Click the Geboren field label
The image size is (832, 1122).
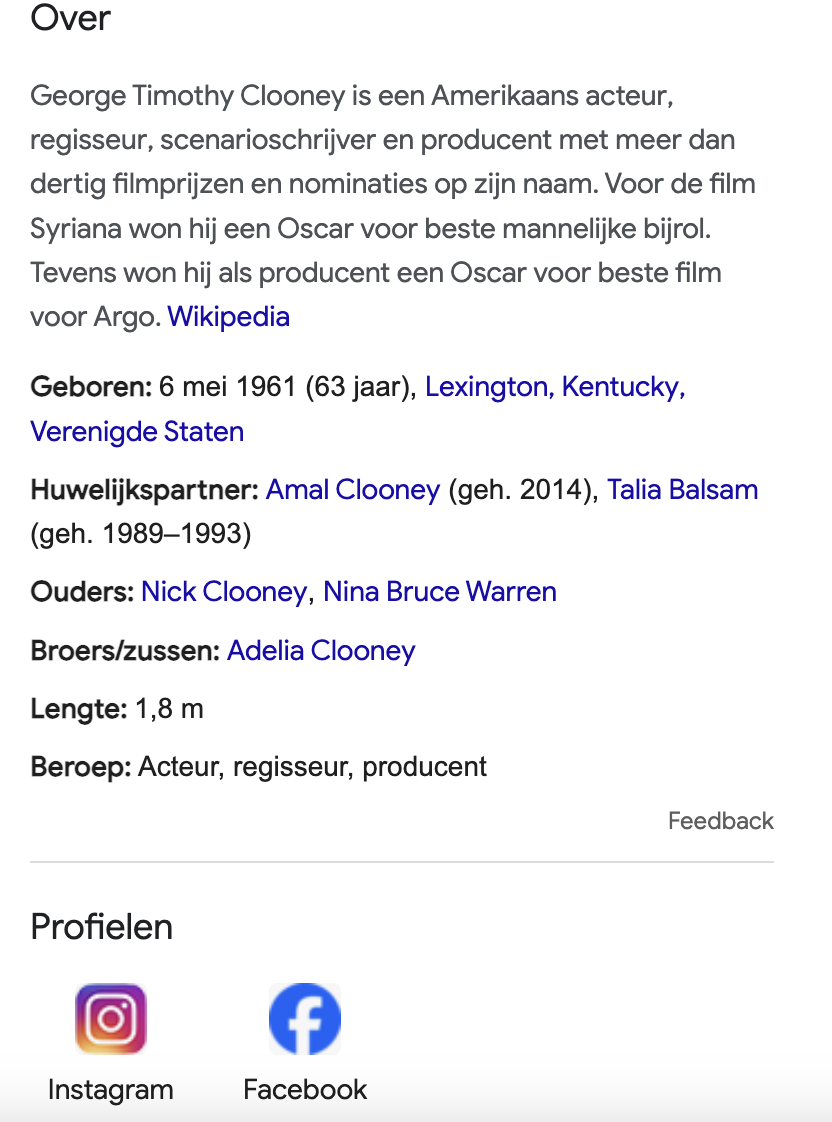[x=91, y=386]
